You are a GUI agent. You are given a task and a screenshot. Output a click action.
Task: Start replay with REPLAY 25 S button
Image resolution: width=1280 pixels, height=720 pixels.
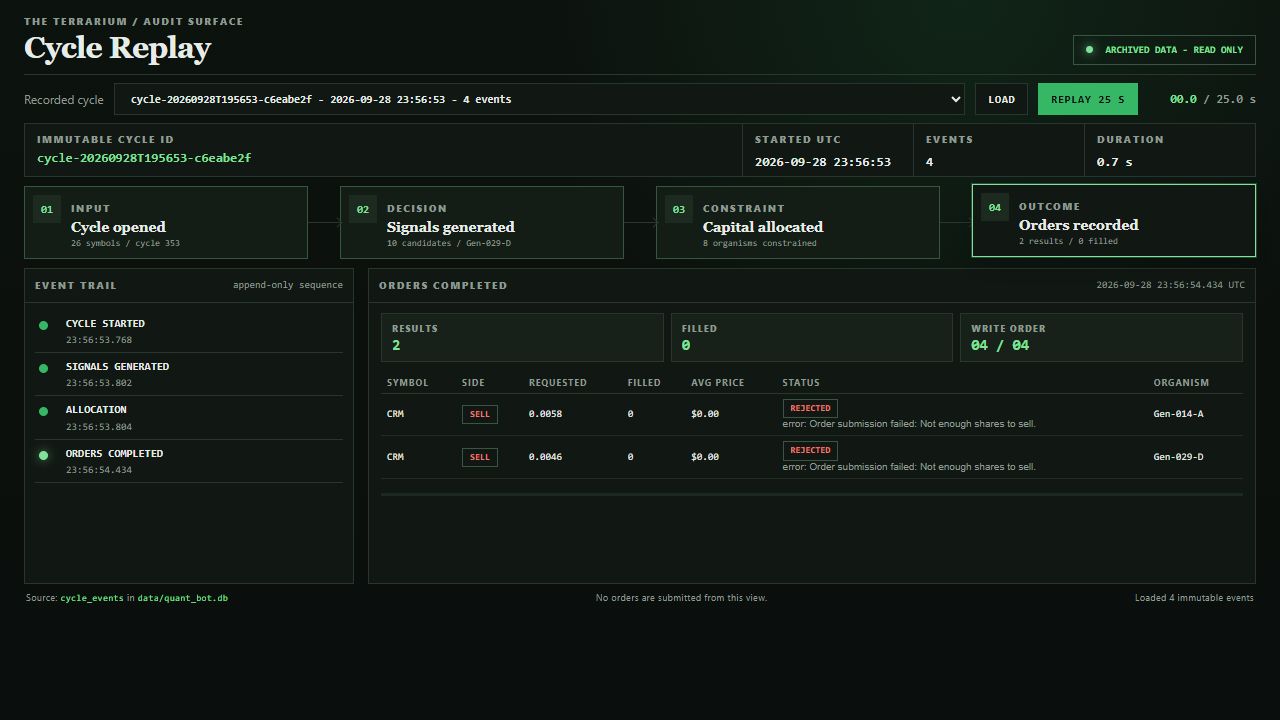(1088, 99)
